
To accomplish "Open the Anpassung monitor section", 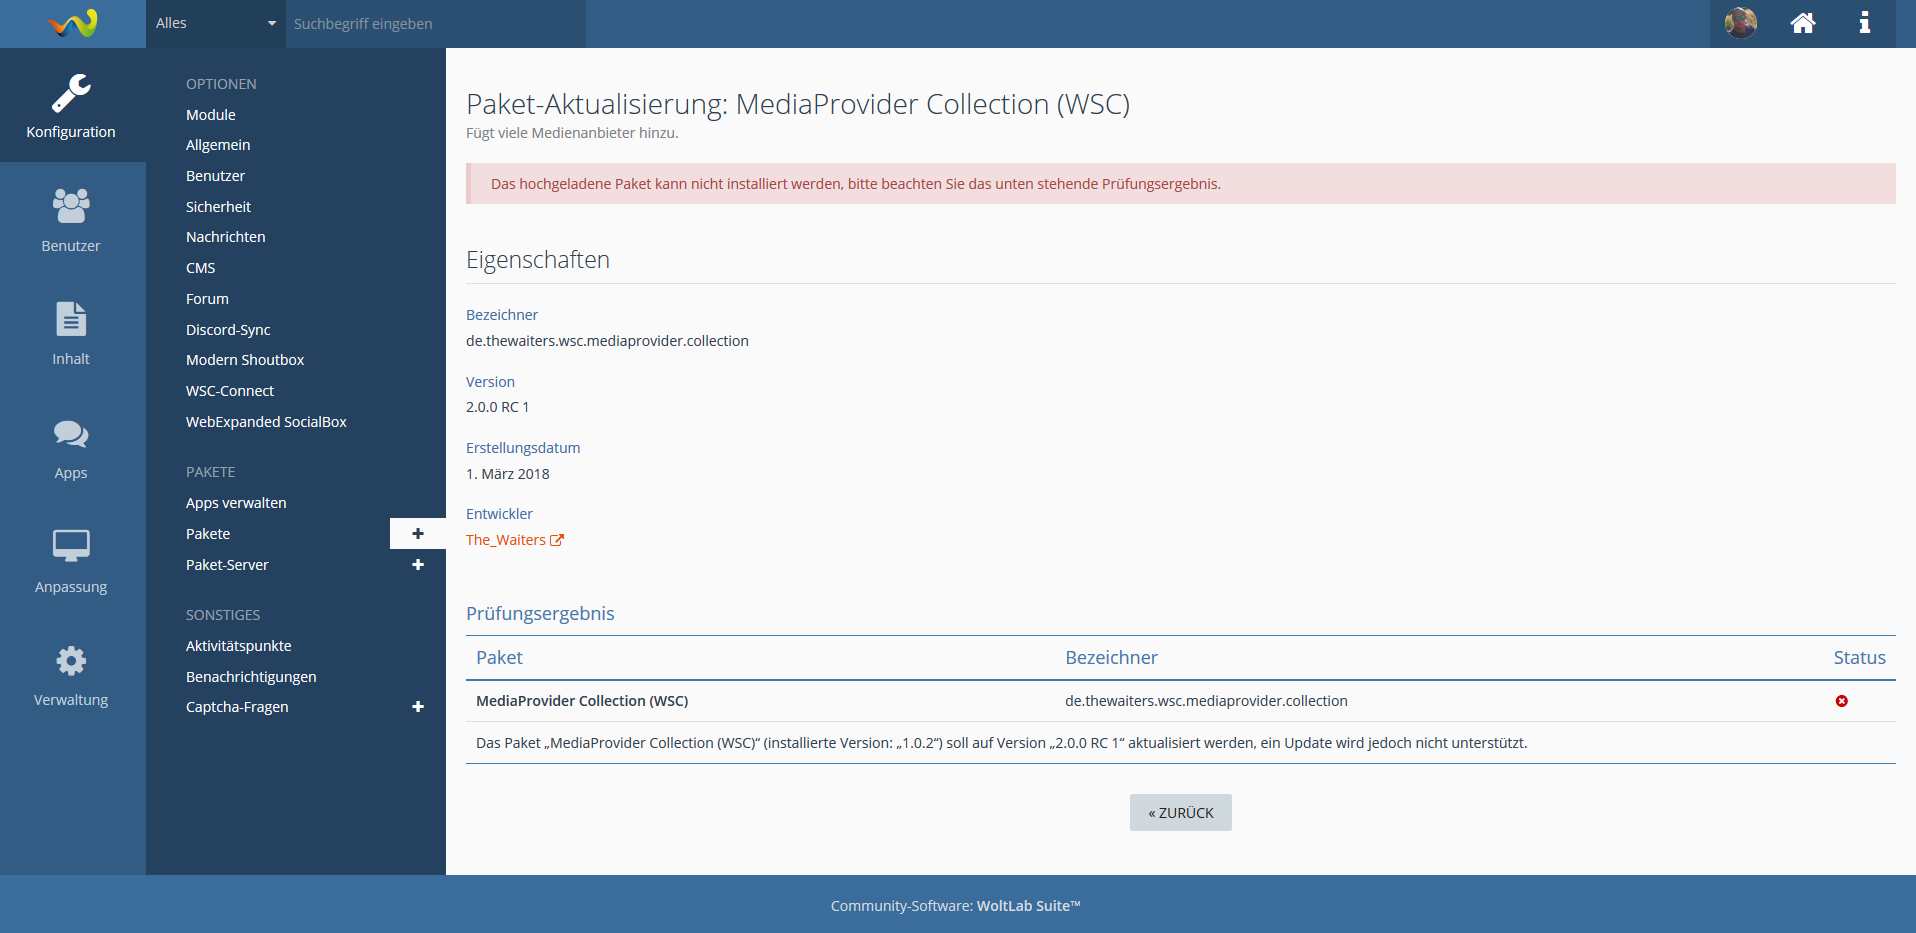I will [71, 560].
